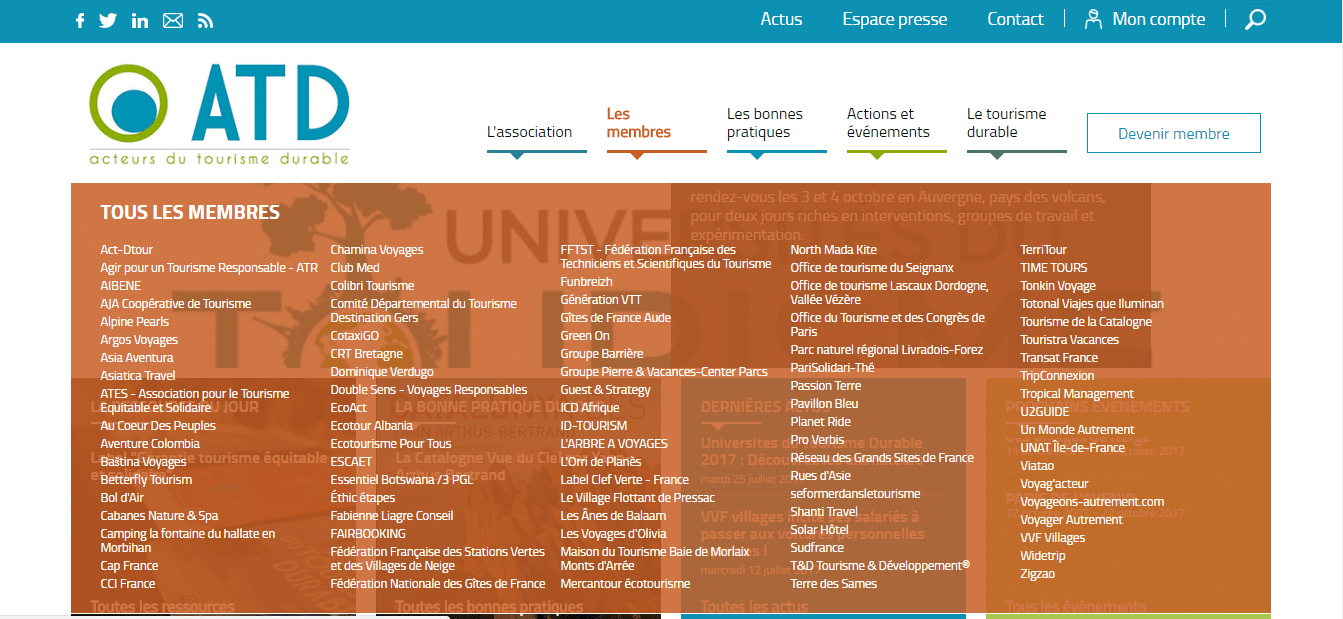This screenshot has width=1343, height=619.
Task: Select Guest & Strategy
Action: [605, 390]
